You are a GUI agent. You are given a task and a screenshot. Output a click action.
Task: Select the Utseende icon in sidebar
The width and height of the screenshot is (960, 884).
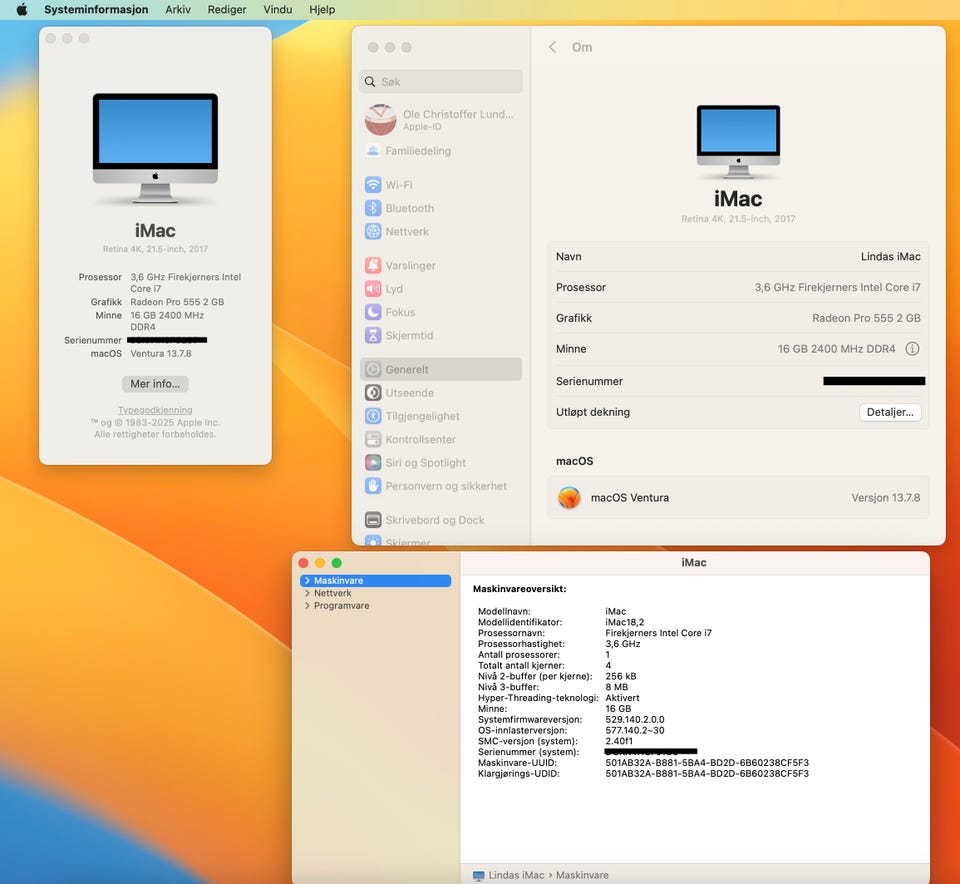click(x=373, y=393)
